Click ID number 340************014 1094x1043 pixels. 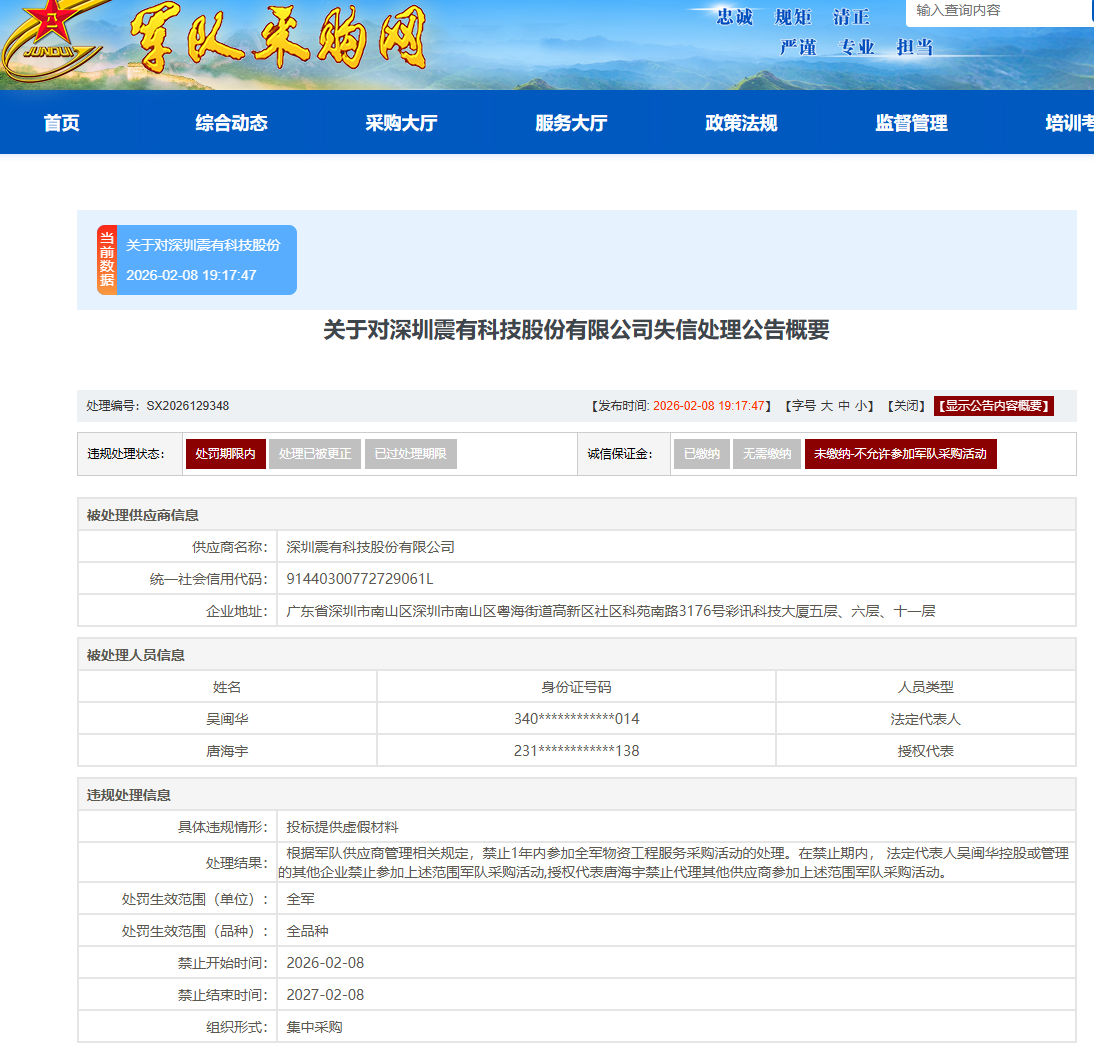point(576,719)
